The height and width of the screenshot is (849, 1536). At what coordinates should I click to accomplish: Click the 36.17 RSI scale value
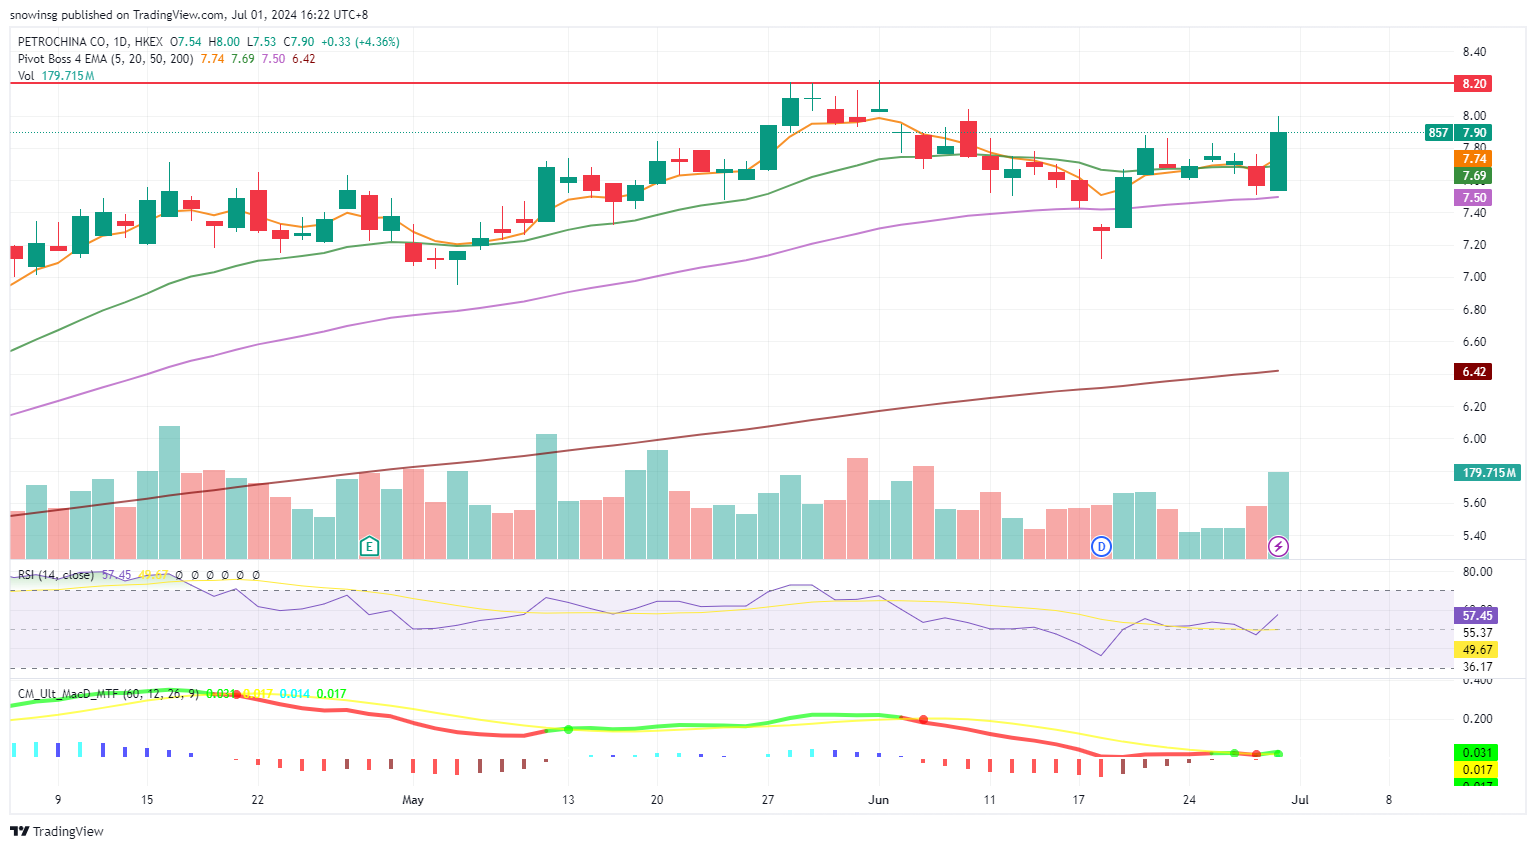coord(1477,667)
